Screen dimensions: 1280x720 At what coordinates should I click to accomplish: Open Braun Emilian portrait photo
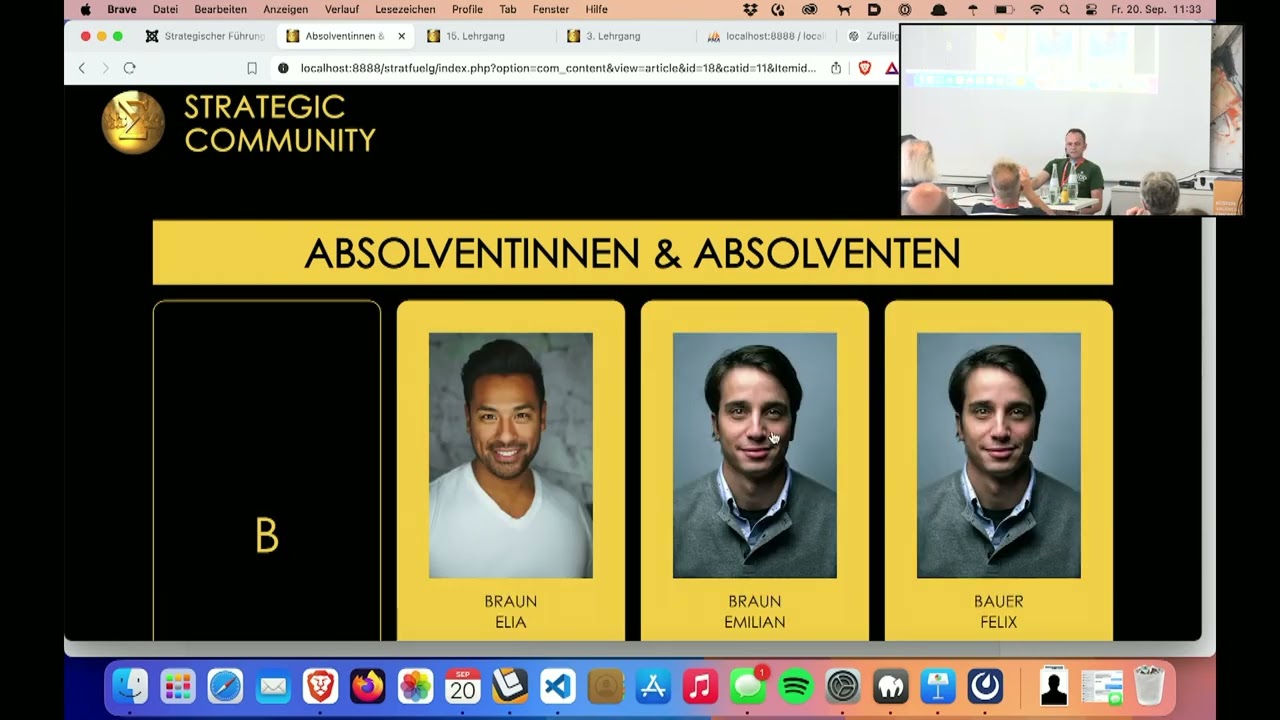point(755,455)
